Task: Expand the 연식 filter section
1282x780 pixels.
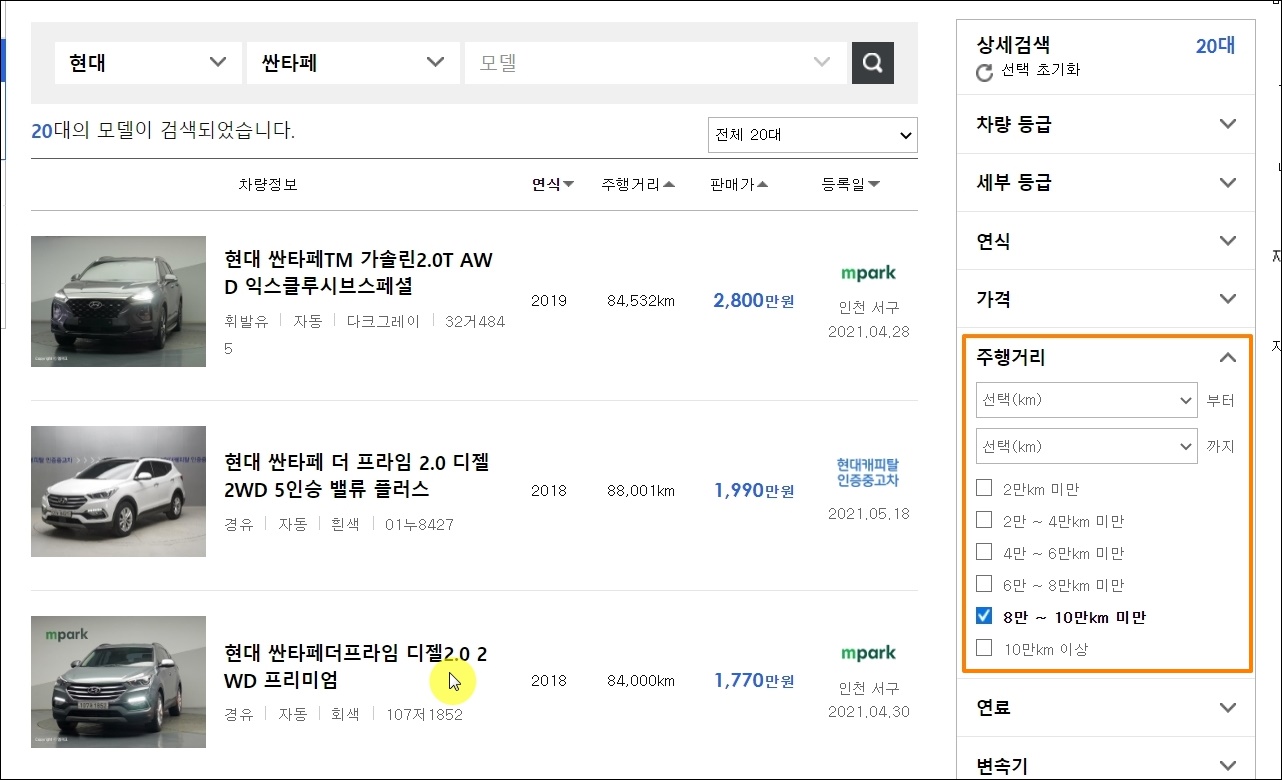Action: pos(1106,241)
